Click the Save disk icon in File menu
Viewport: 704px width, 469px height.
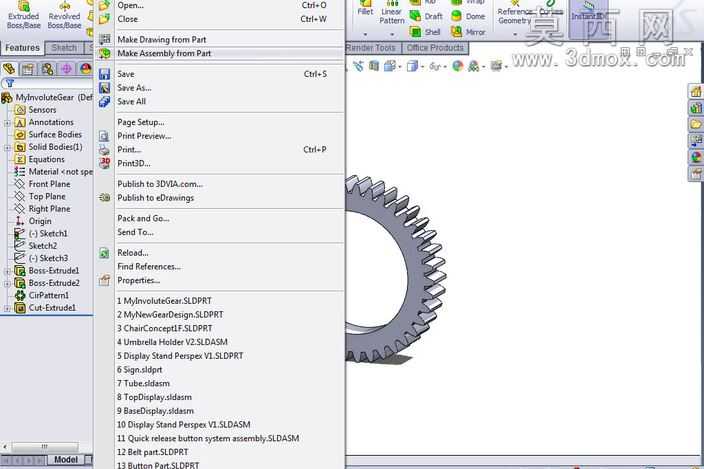tap(104, 74)
